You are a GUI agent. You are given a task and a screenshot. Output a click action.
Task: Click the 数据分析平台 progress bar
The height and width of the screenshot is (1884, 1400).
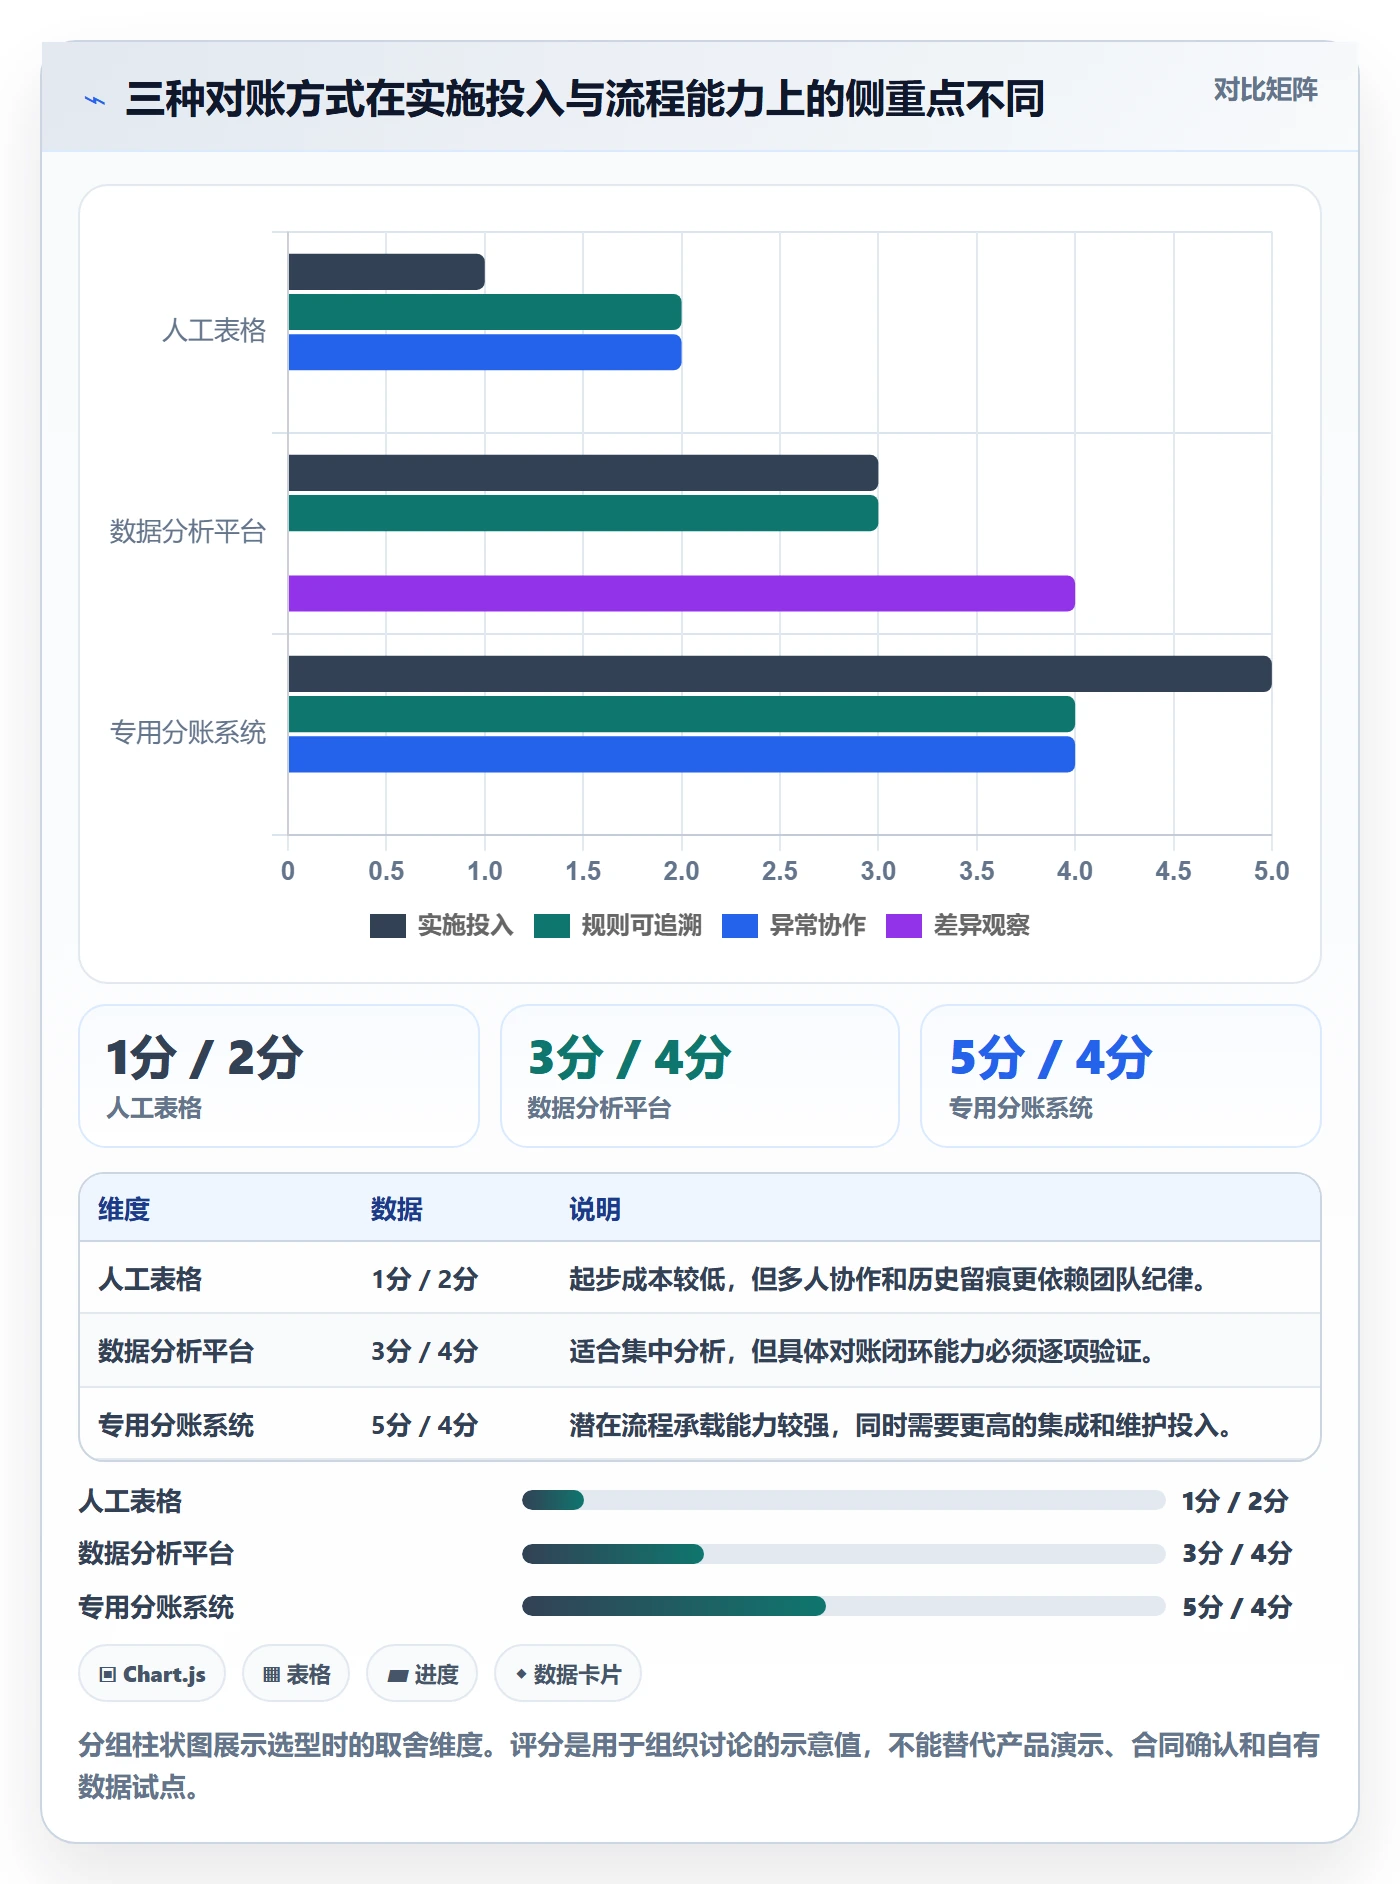click(x=843, y=1553)
